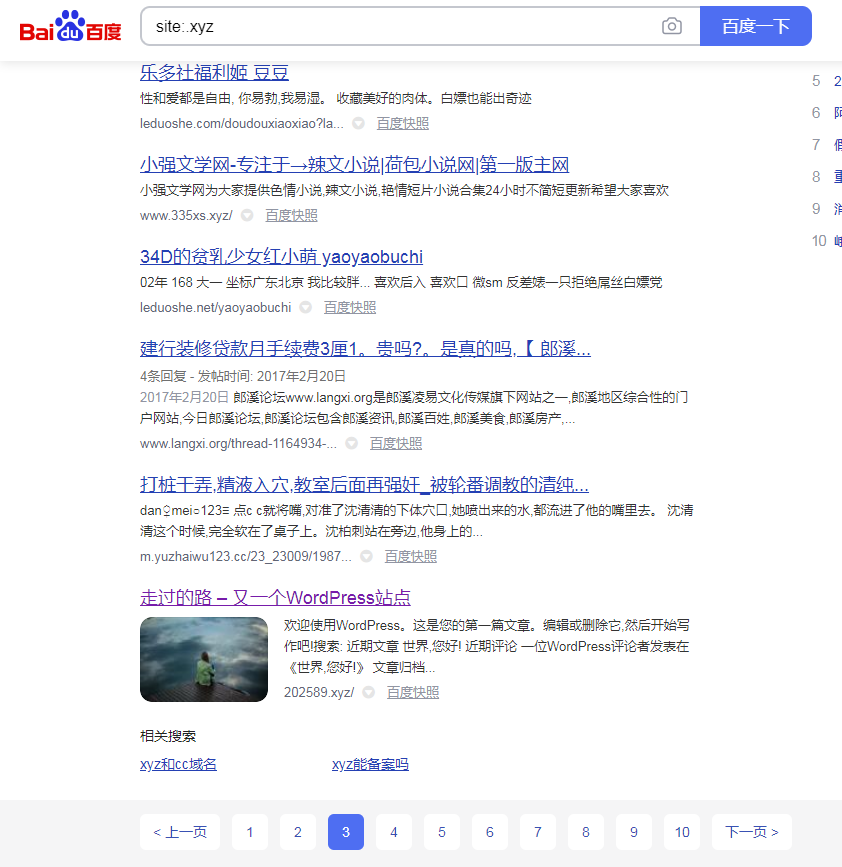
Task: Click the Baidu logo
Action: [70, 26]
